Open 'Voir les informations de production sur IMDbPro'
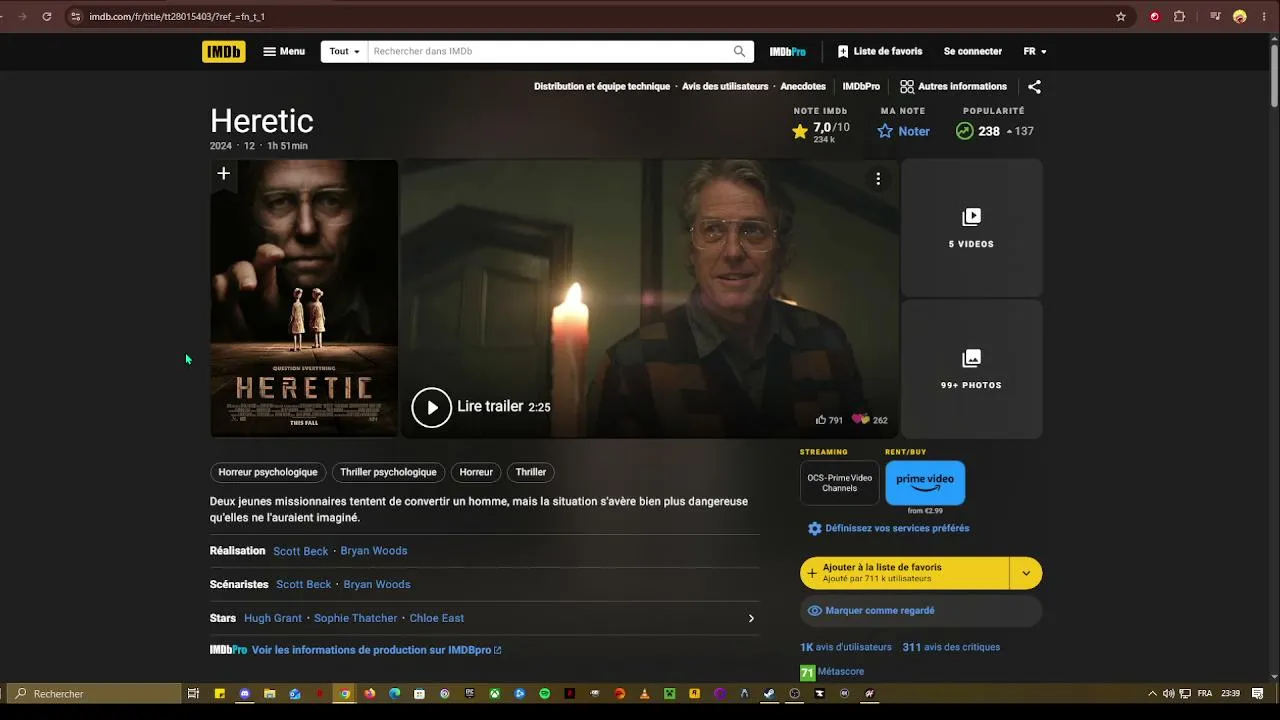1280x720 pixels. (x=376, y=650)
